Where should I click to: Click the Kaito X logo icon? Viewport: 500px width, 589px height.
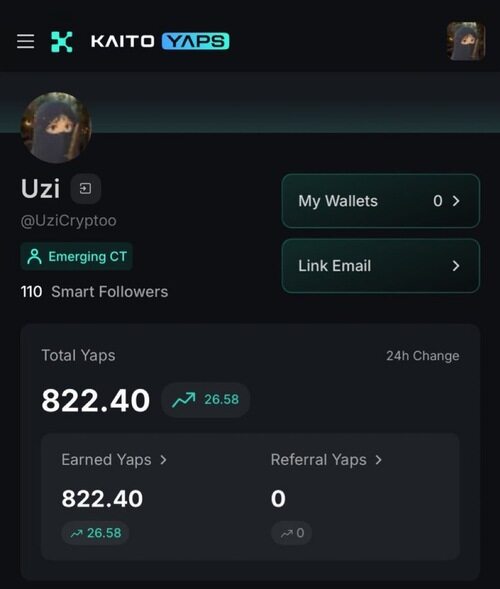pyautogui.click(x=62, y=41)
